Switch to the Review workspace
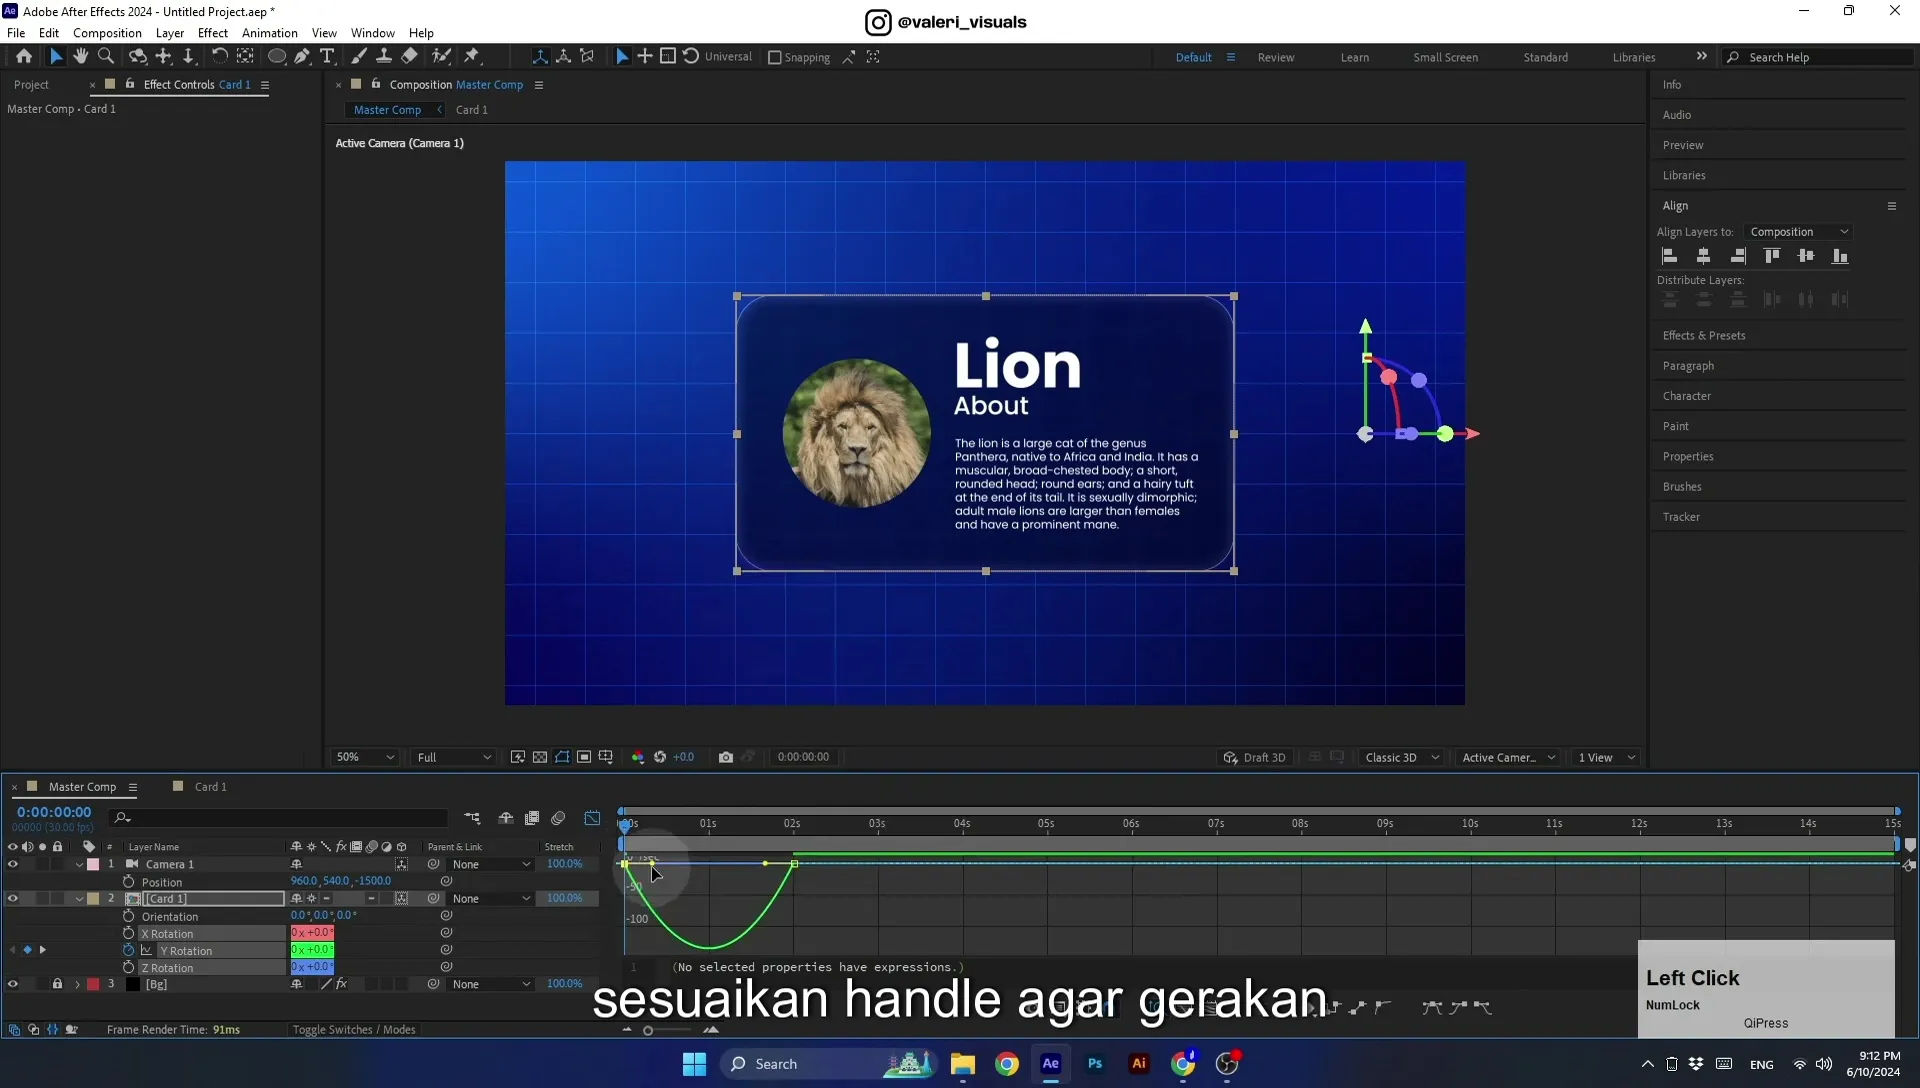1920x1088 pixels. [1275, 57]
